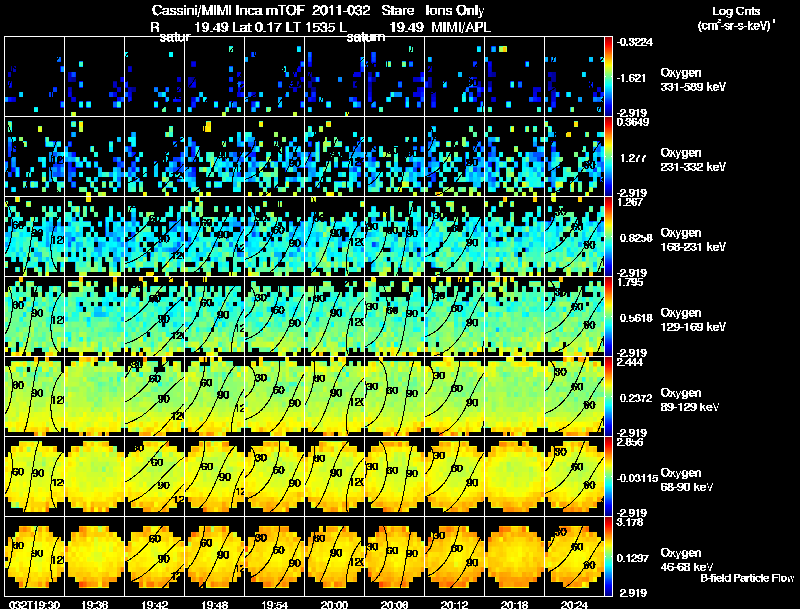Screen dimensions: 800x609
Task: Click the Oxygen 168-231 keV label
Action: 693,240
